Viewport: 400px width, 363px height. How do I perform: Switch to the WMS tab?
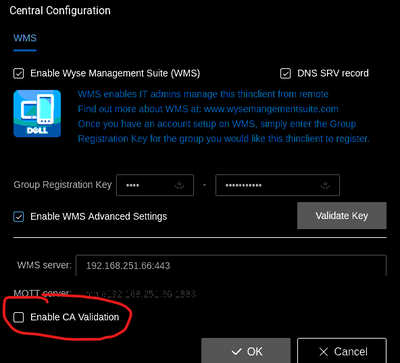25,38
